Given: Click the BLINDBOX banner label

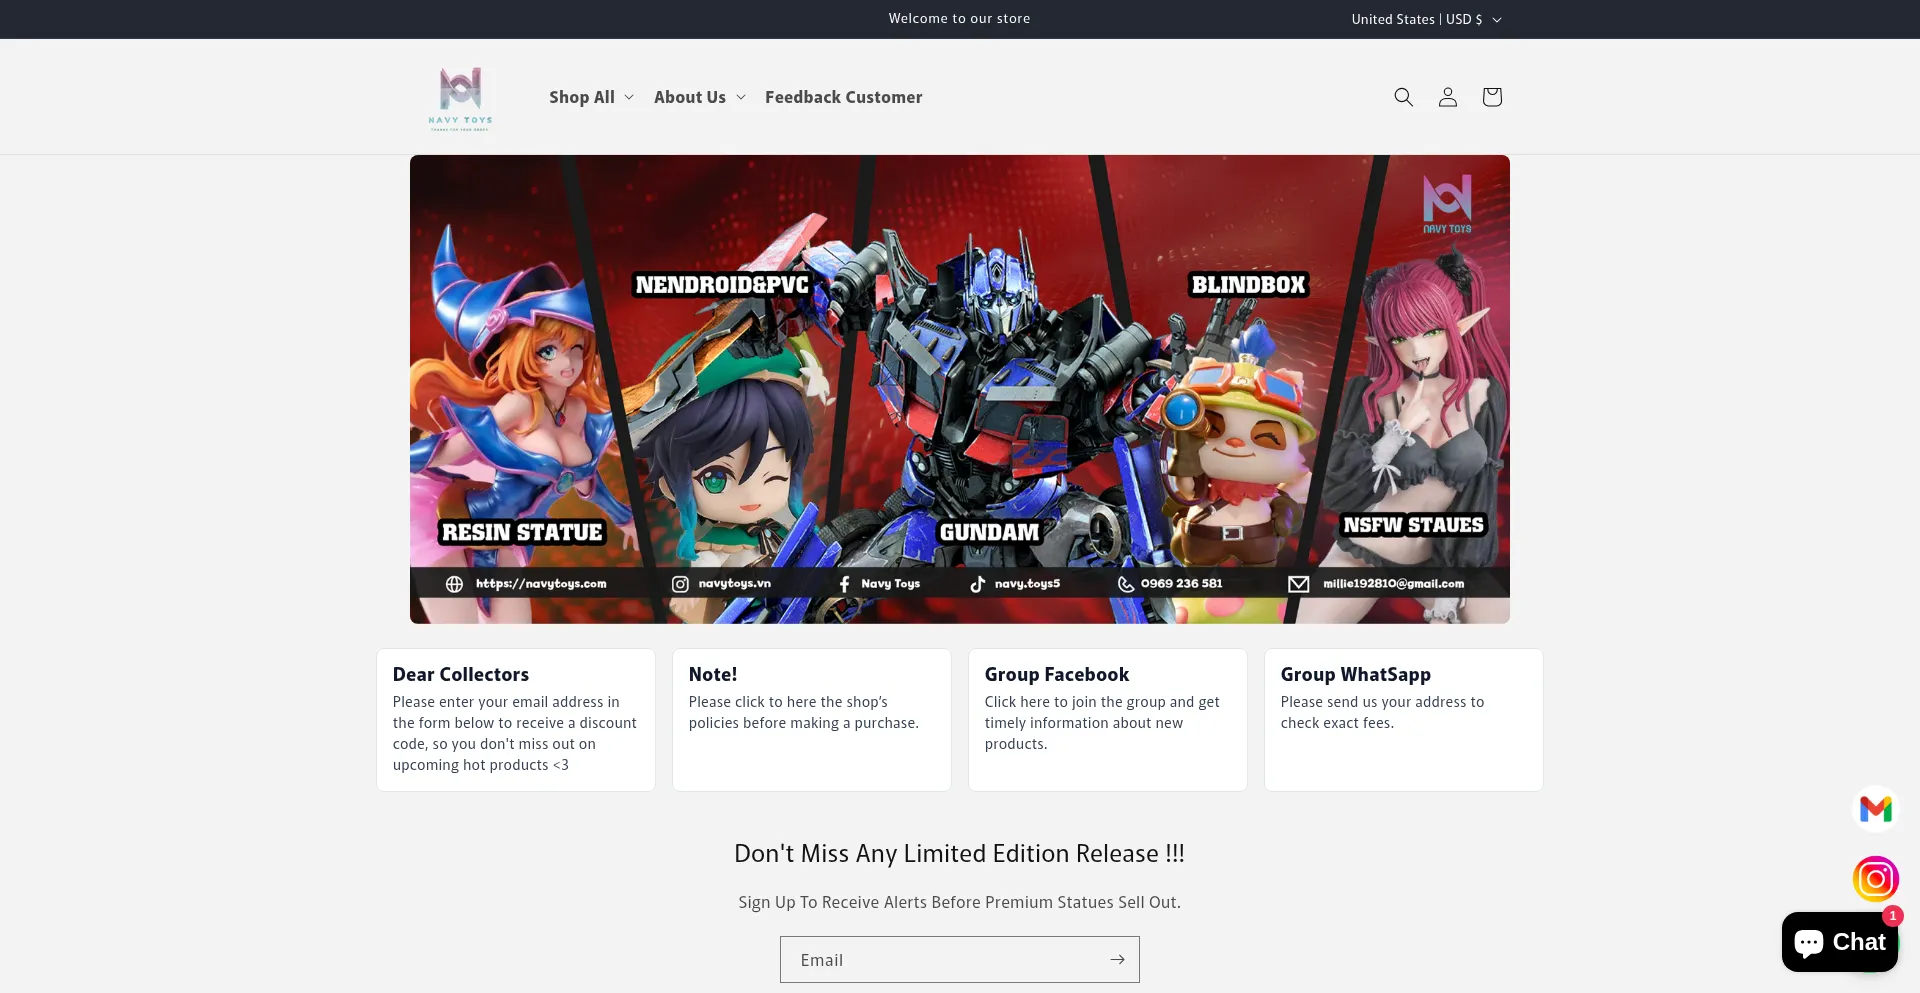Looking at the screenshot, I should [1249, 285].
